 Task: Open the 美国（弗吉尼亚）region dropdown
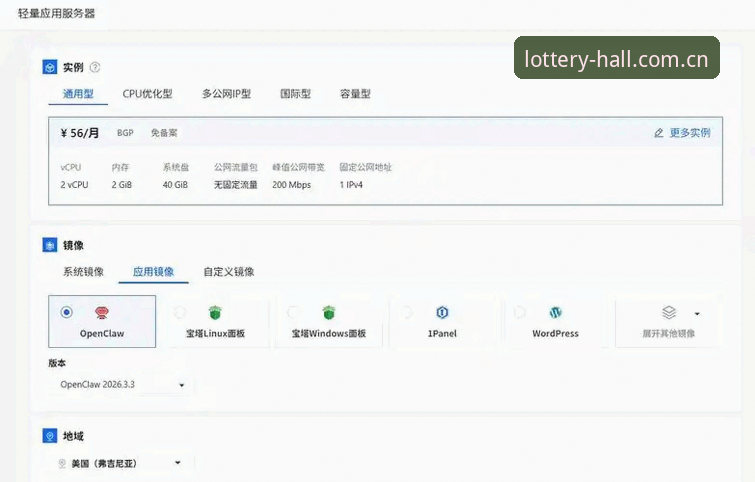[123, 463]
